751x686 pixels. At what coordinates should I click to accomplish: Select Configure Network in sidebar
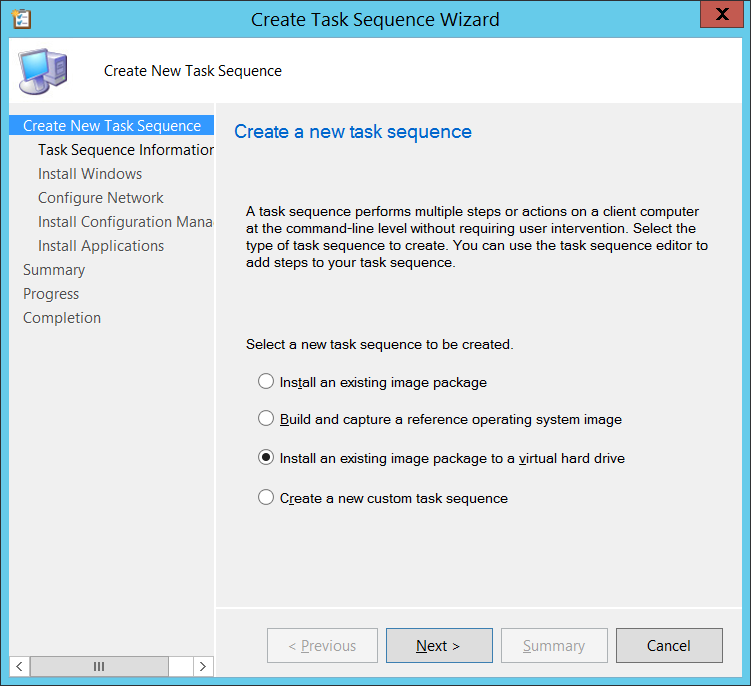click(x=101, y=198)
